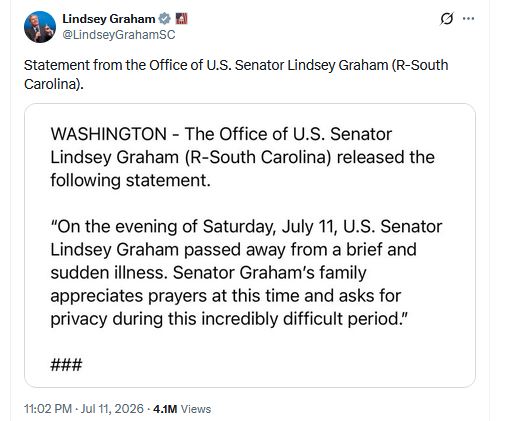Click the 11:02 PM timestamp
505x421 pixels.
pos(48,409)
